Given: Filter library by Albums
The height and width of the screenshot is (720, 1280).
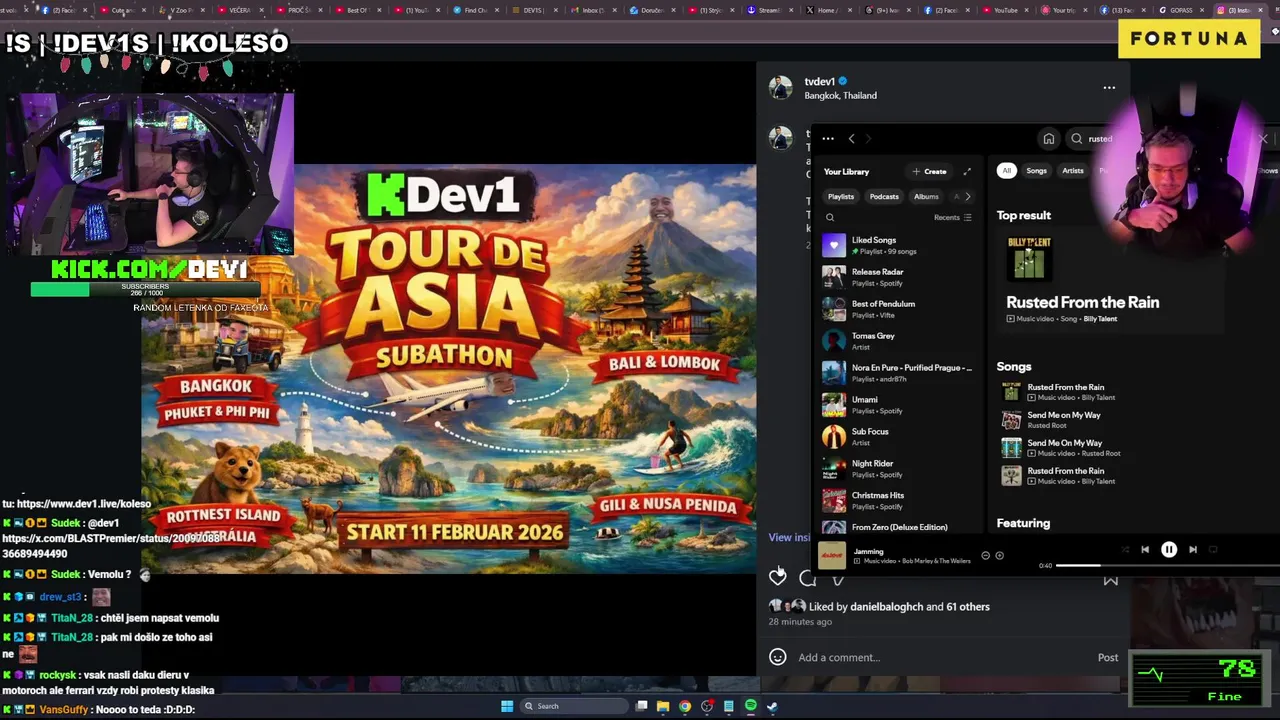Looking at the screenshot, I should point(926,196).
